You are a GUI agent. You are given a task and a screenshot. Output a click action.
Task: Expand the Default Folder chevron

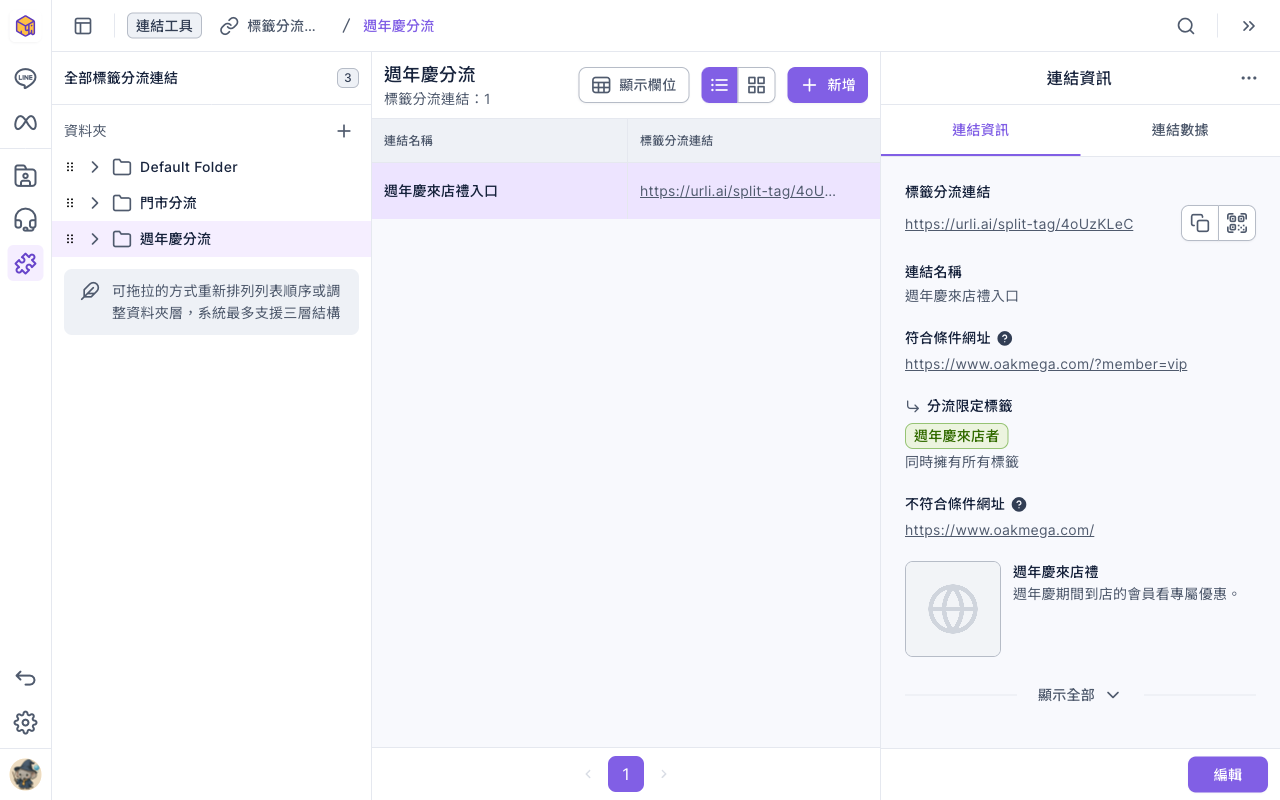click(x=95, y=167)
